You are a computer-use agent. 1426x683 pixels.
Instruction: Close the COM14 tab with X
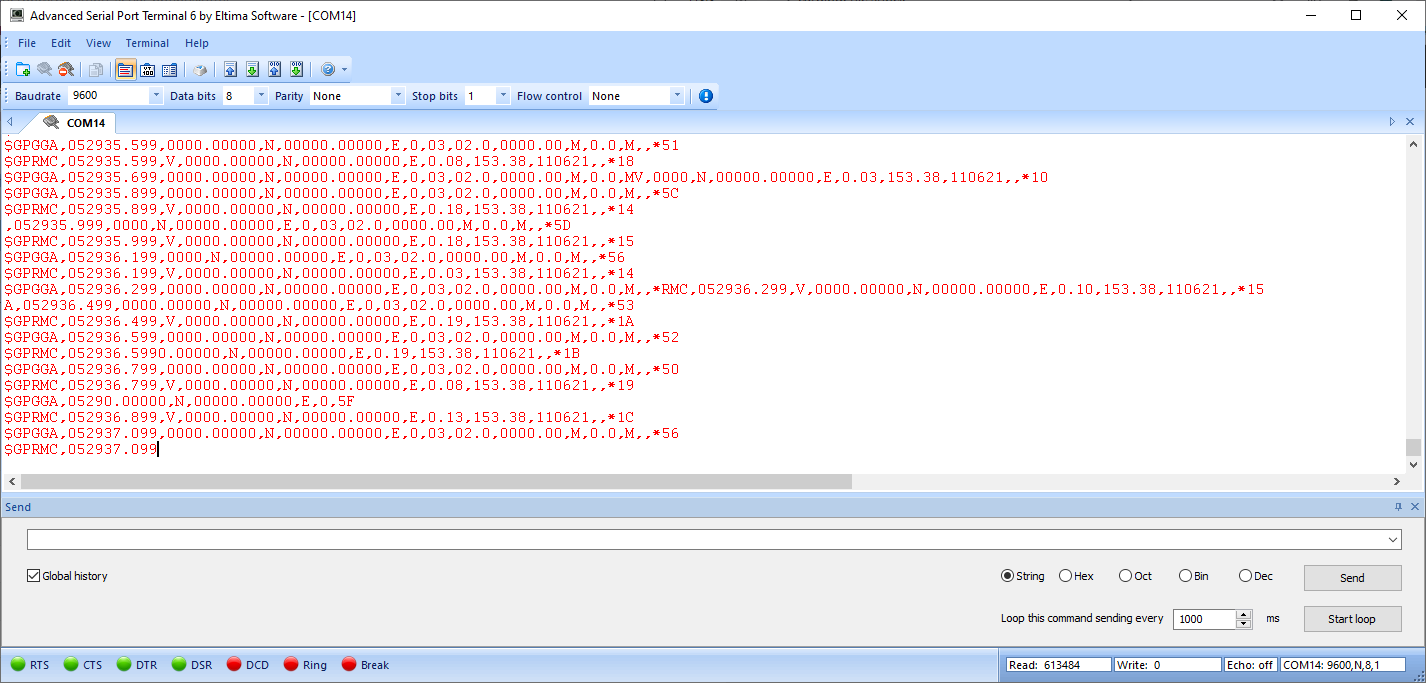click(x=1411, y=121)
